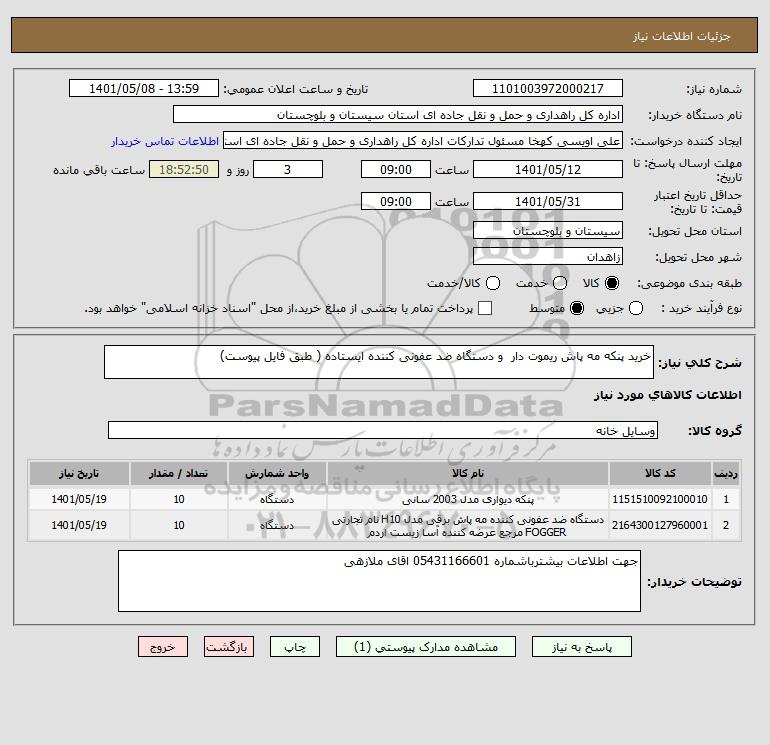
Task: Click the تاریخ نیاز column header
Action: [79, 473]
